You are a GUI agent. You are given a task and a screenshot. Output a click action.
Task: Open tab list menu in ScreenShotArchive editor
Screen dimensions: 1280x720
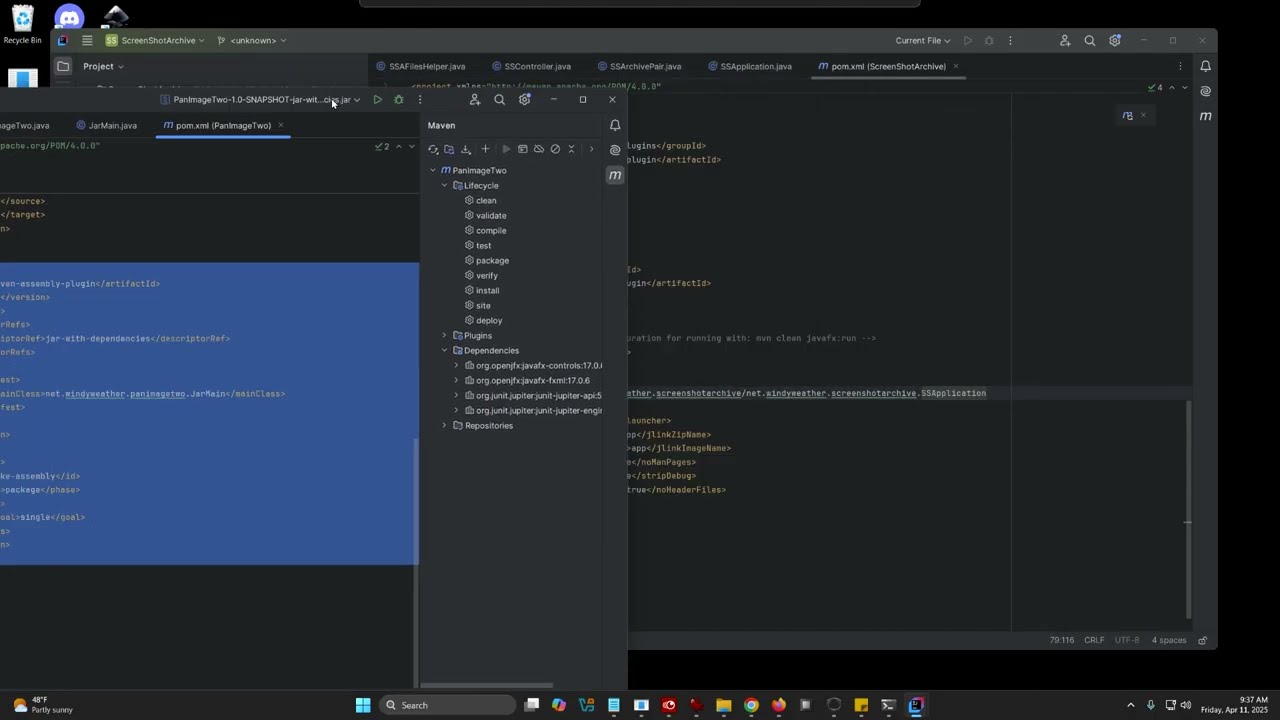[1180, 66]
